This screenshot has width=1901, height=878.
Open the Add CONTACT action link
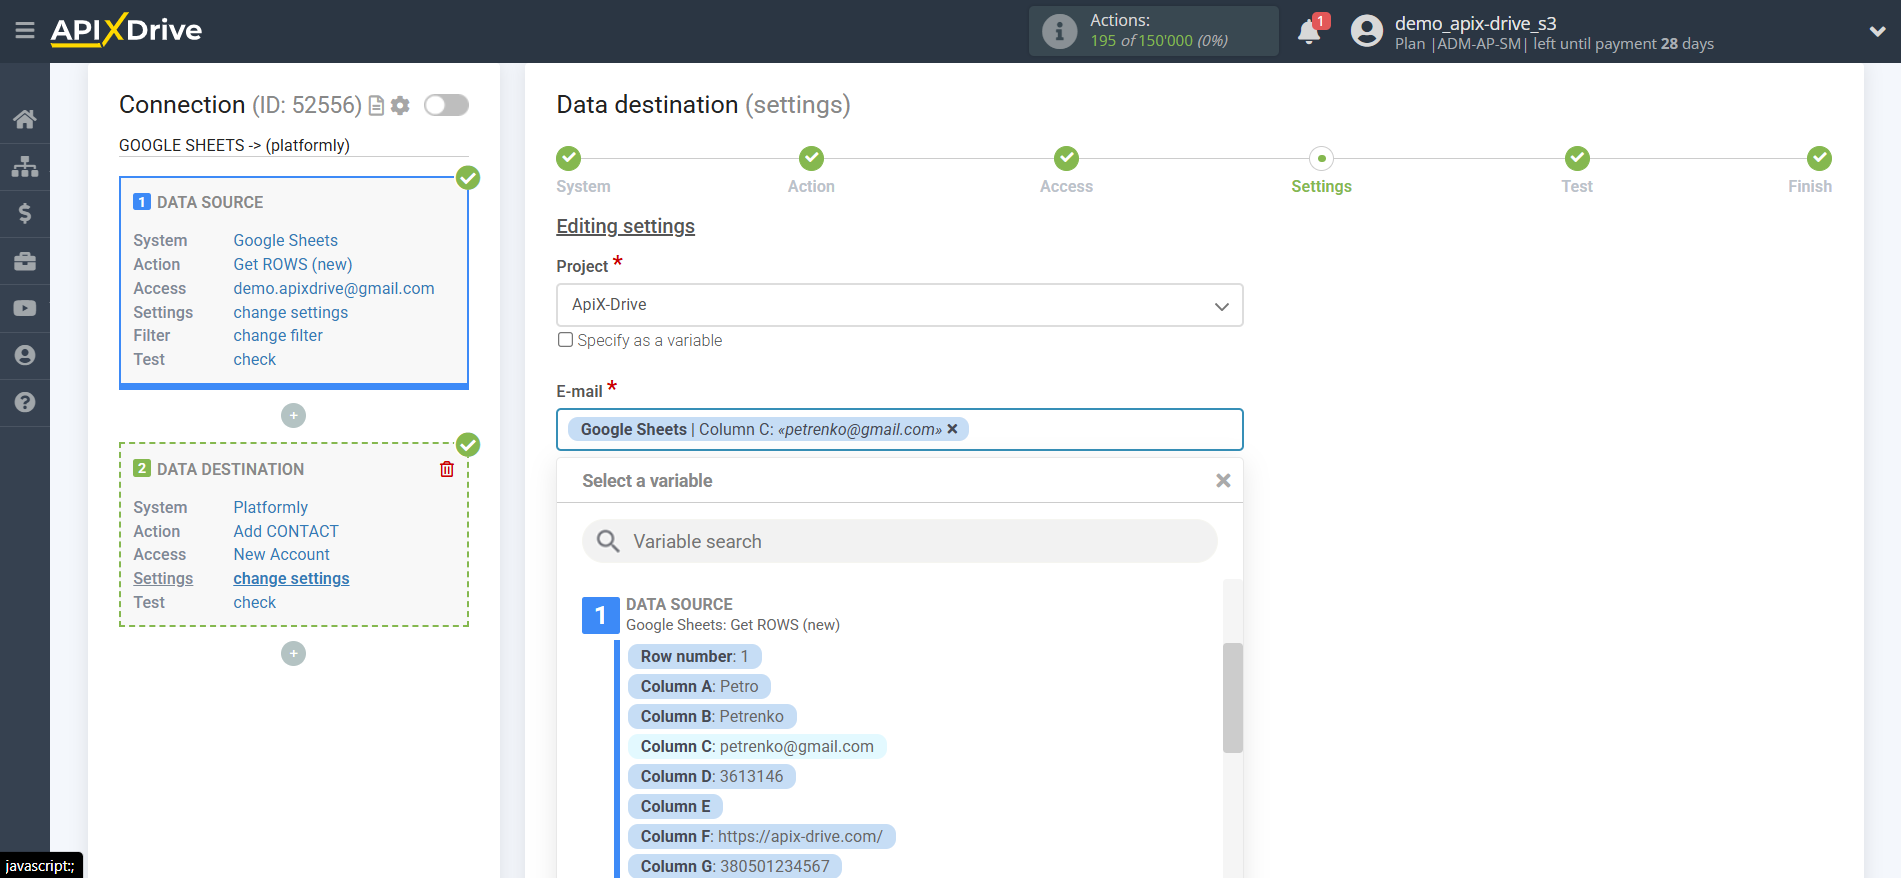286,531
